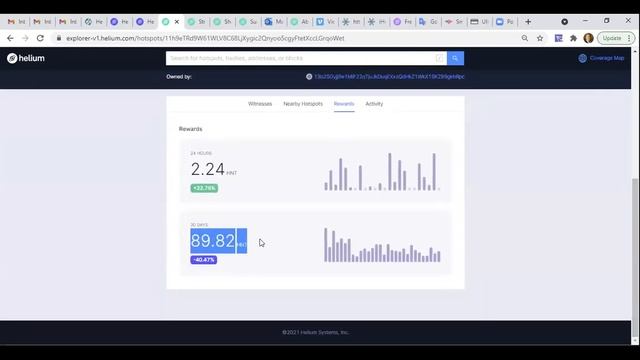Click the 'Rewards' section heading
Viewport: 640px width, 360px height.
(191, 129)
